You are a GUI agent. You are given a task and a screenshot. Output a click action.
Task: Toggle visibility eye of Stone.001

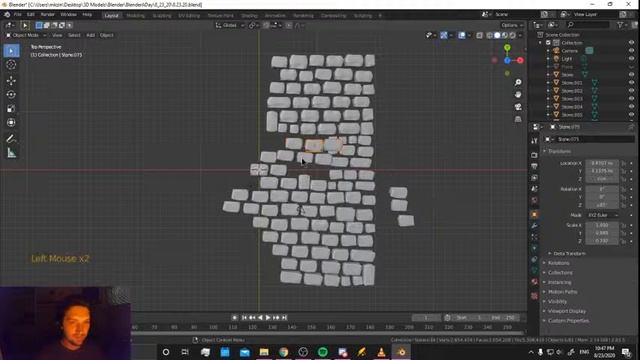[x=631, y=83]
